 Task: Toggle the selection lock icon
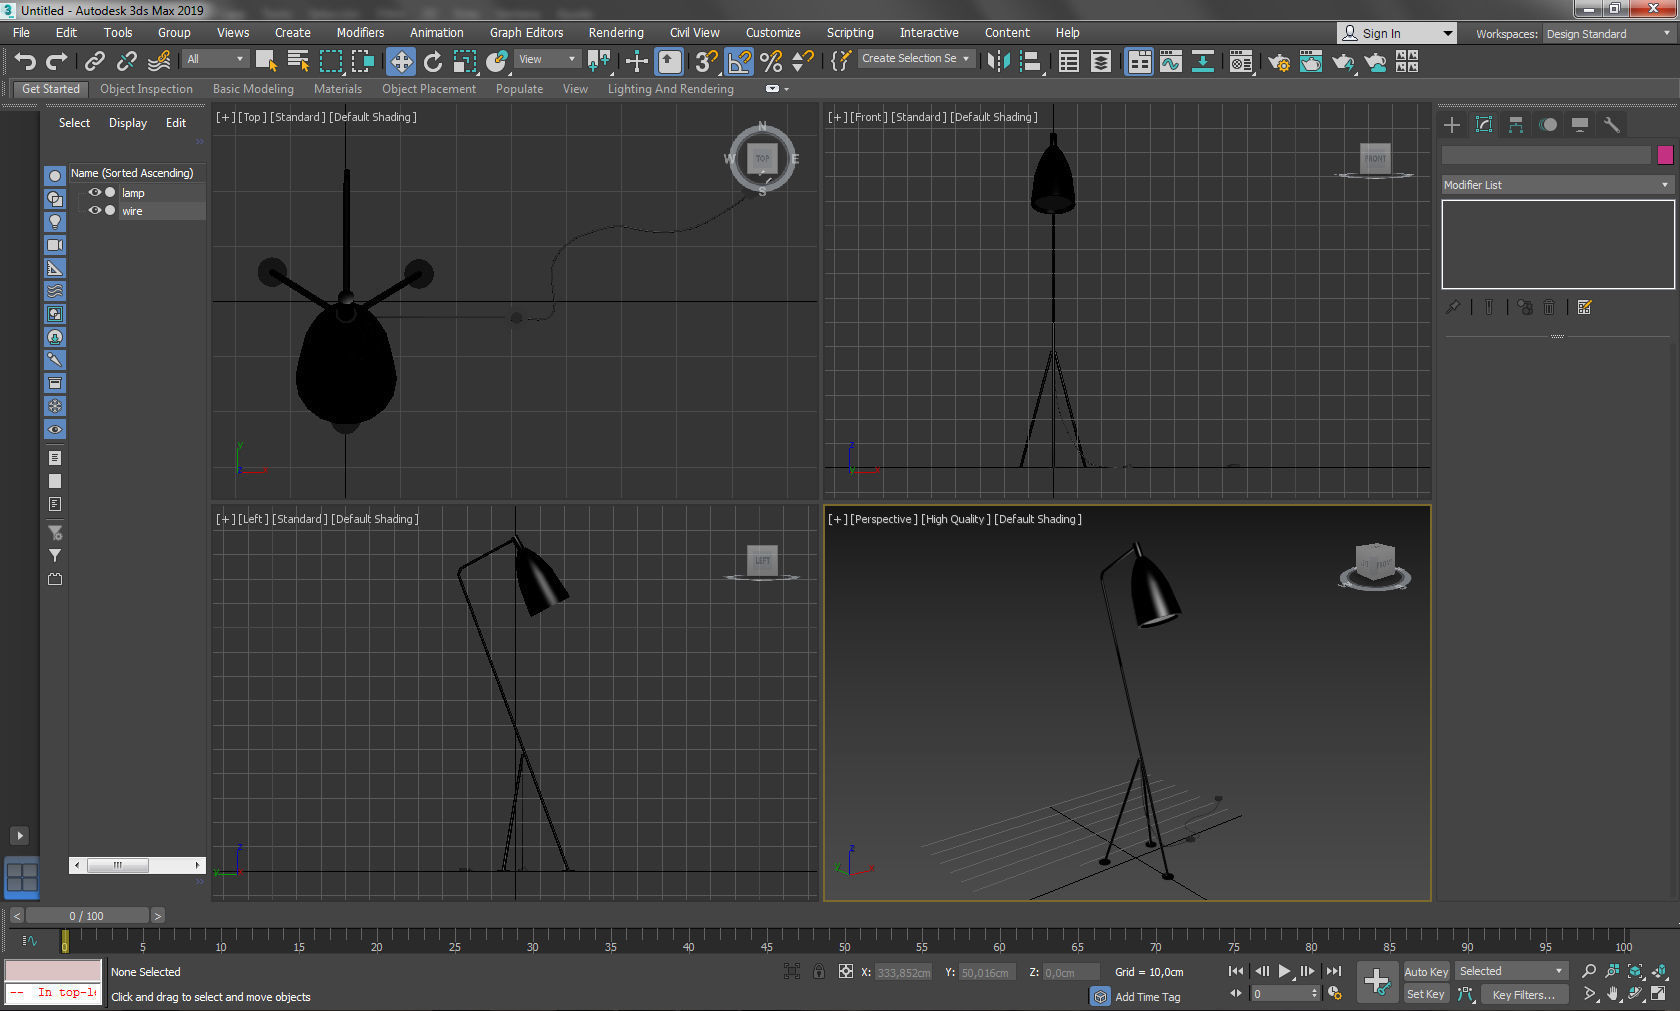pyautogui.click(x=819, y=971)
